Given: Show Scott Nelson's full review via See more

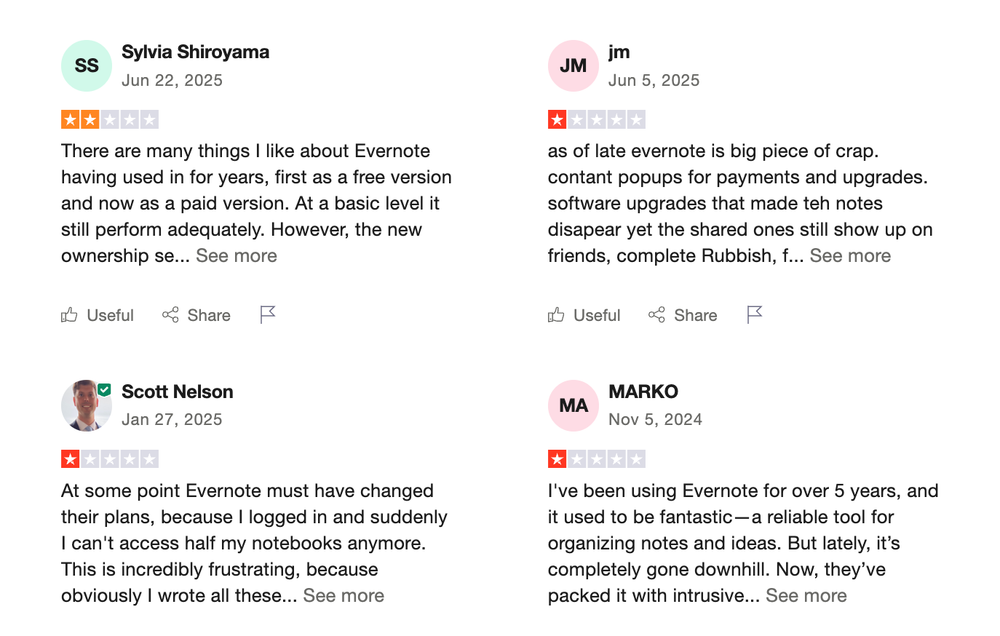Looking at the screenshot, I should [343, 595].
